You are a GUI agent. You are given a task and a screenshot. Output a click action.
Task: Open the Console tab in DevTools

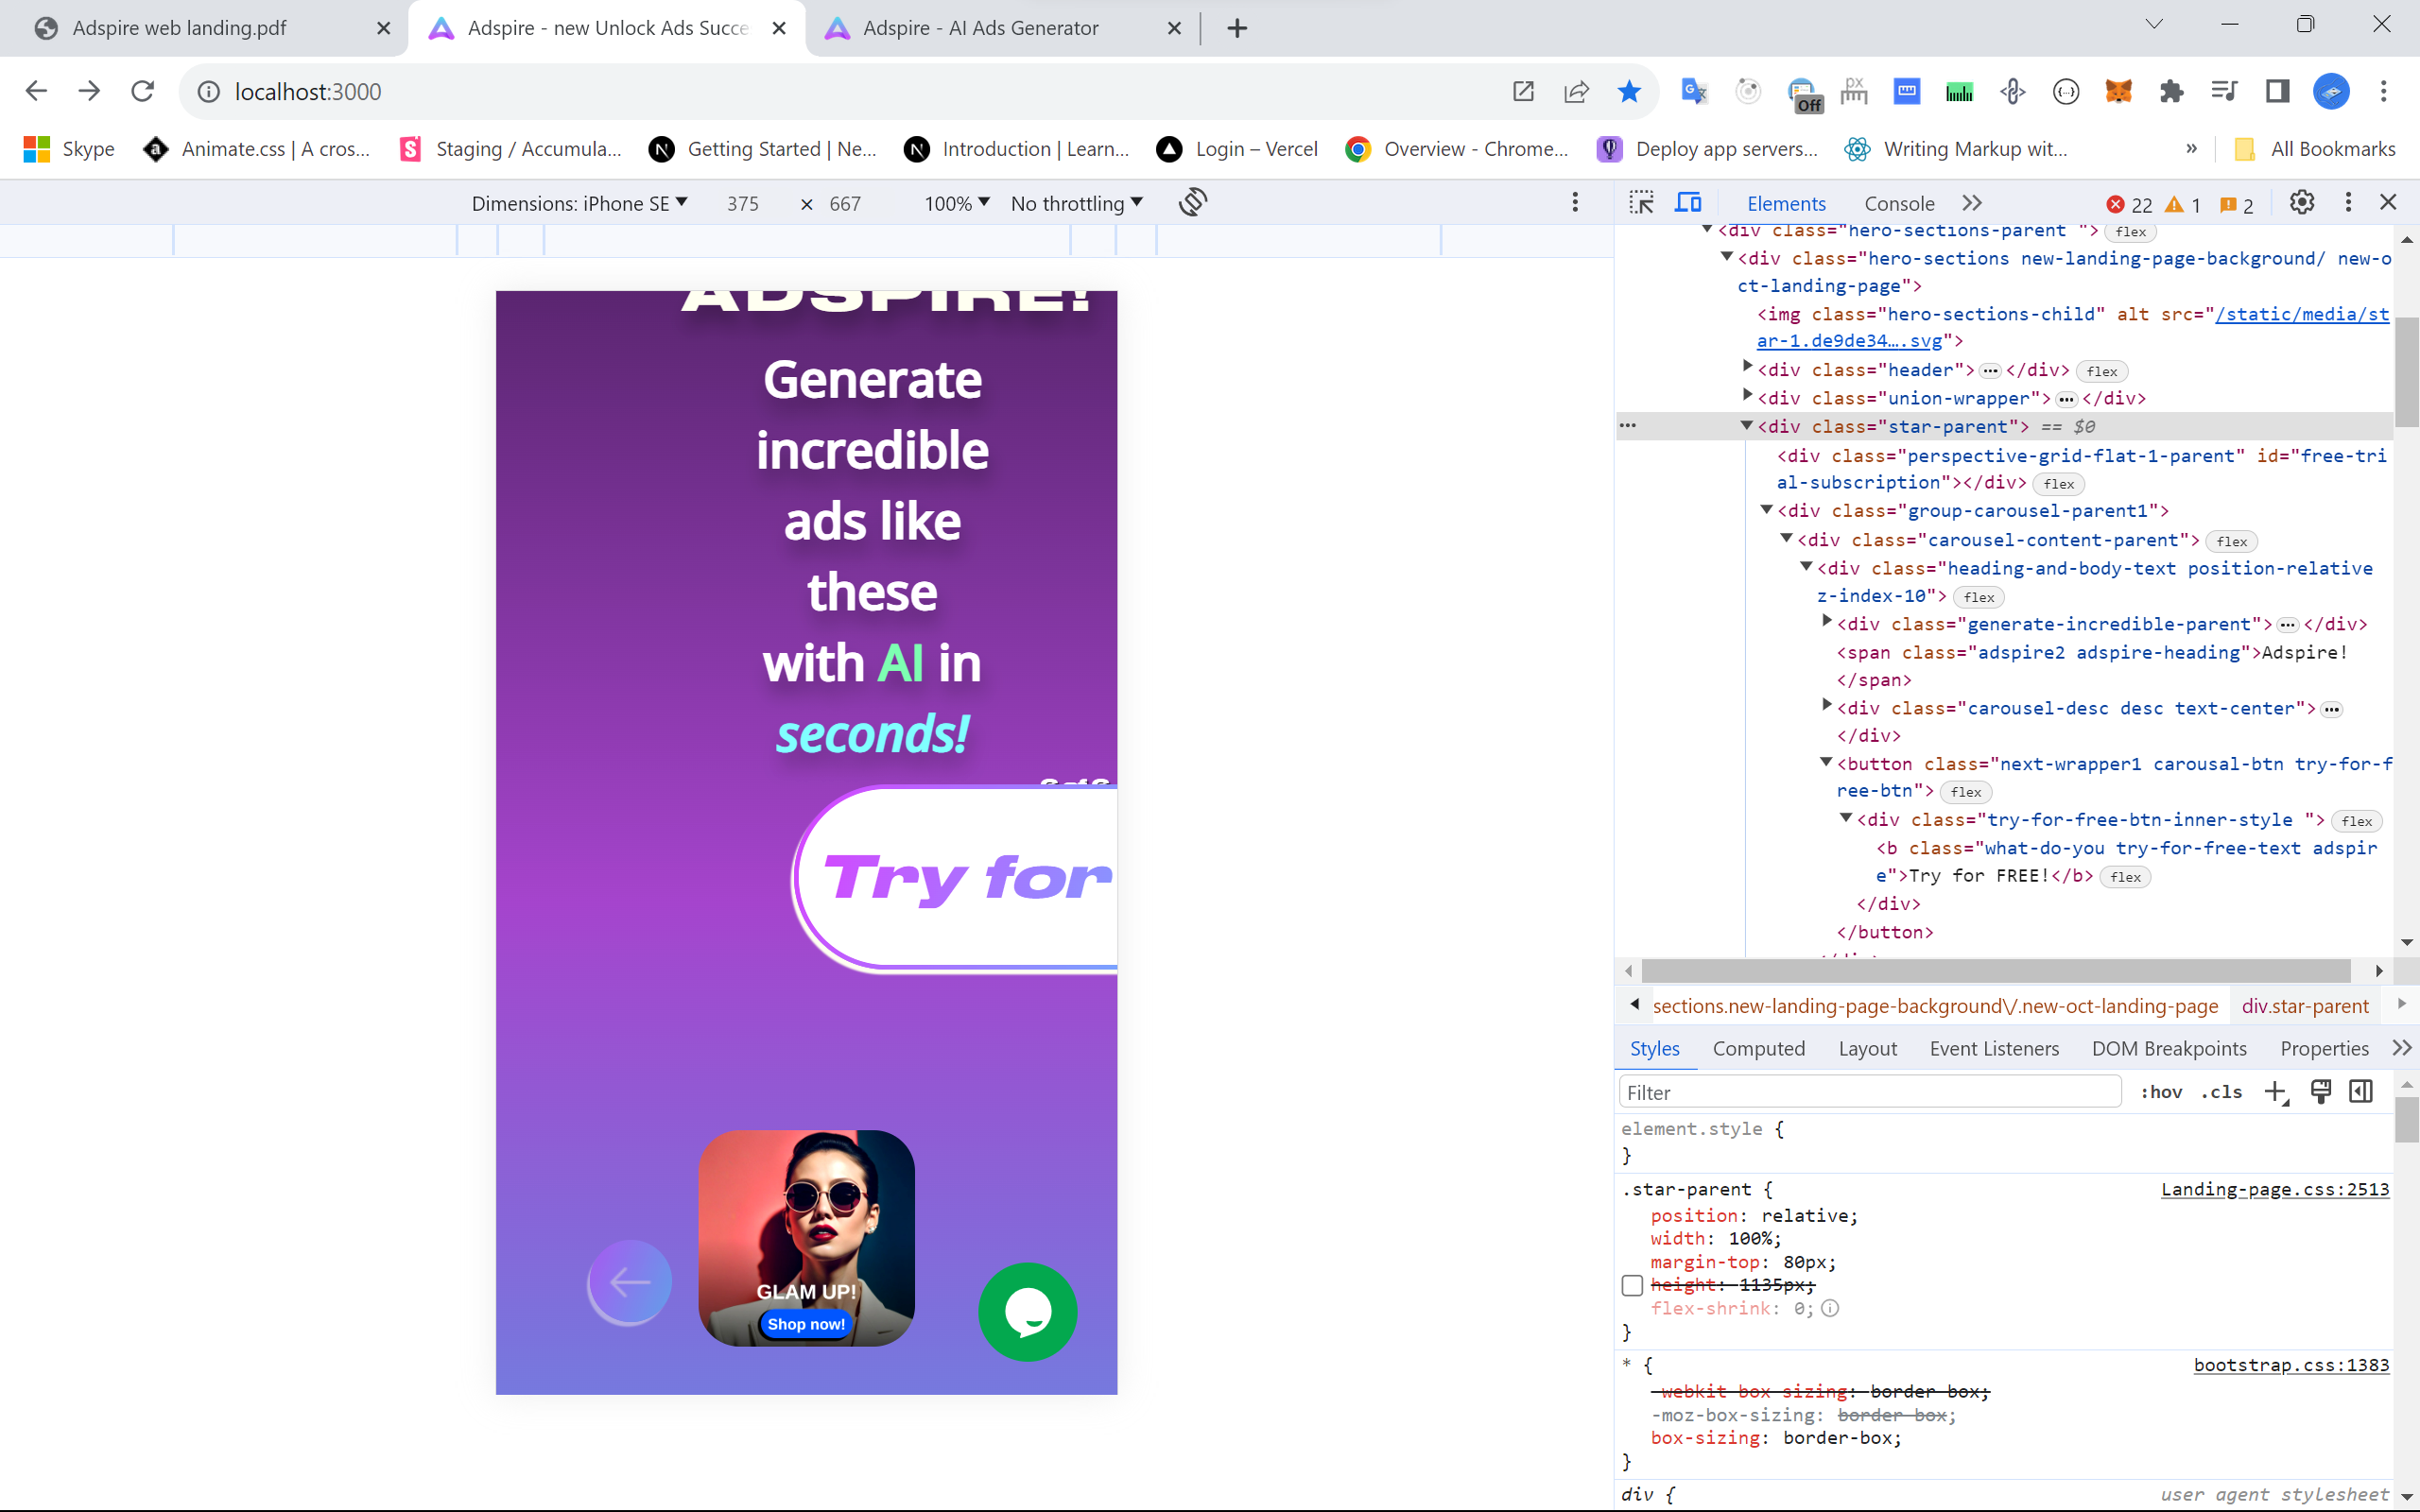click(x=1898, y=203)
